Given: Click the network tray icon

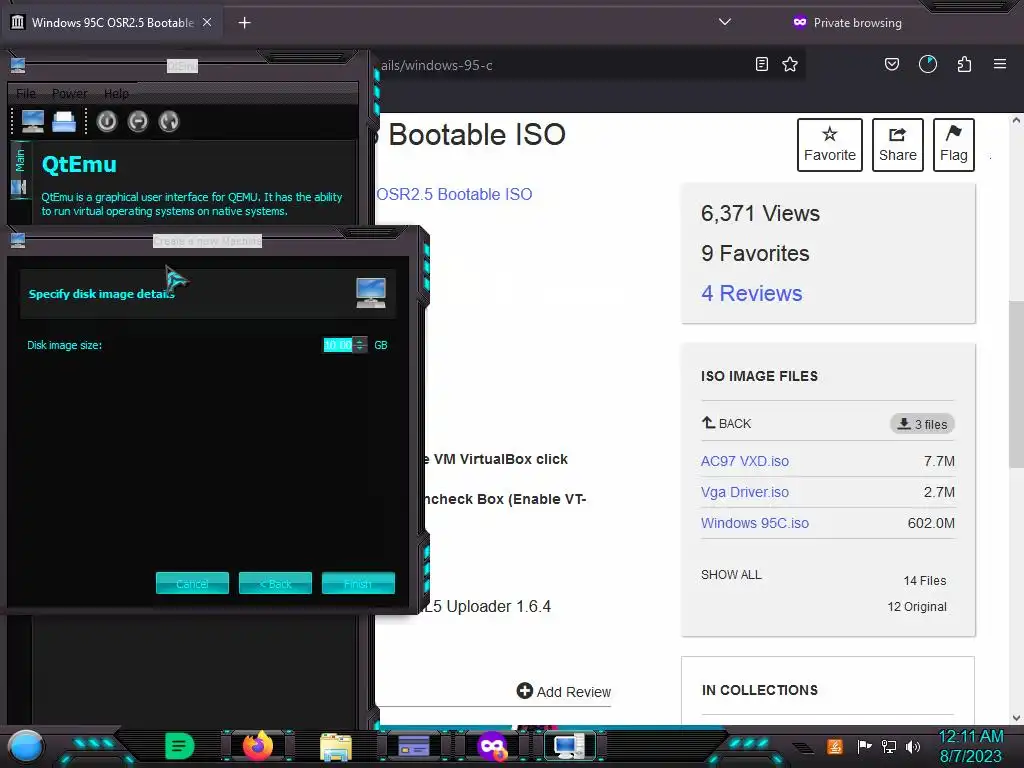Looking at the screenshot, I should tap(888, 746).
